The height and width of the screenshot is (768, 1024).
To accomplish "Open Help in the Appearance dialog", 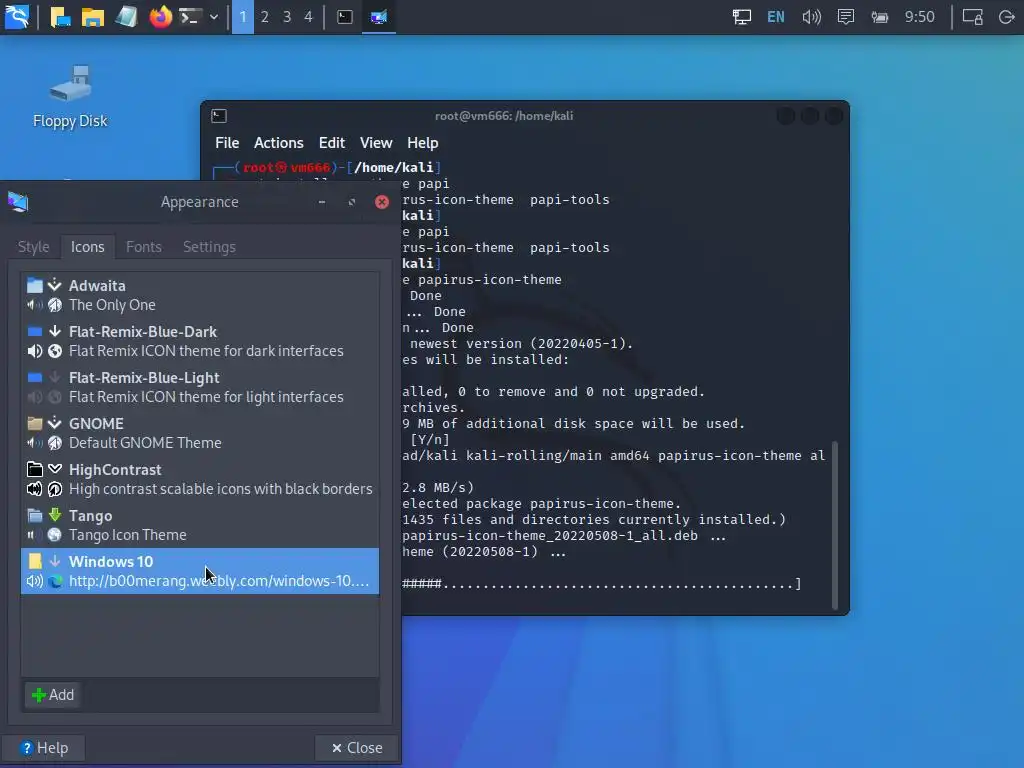I will [44, 748].
